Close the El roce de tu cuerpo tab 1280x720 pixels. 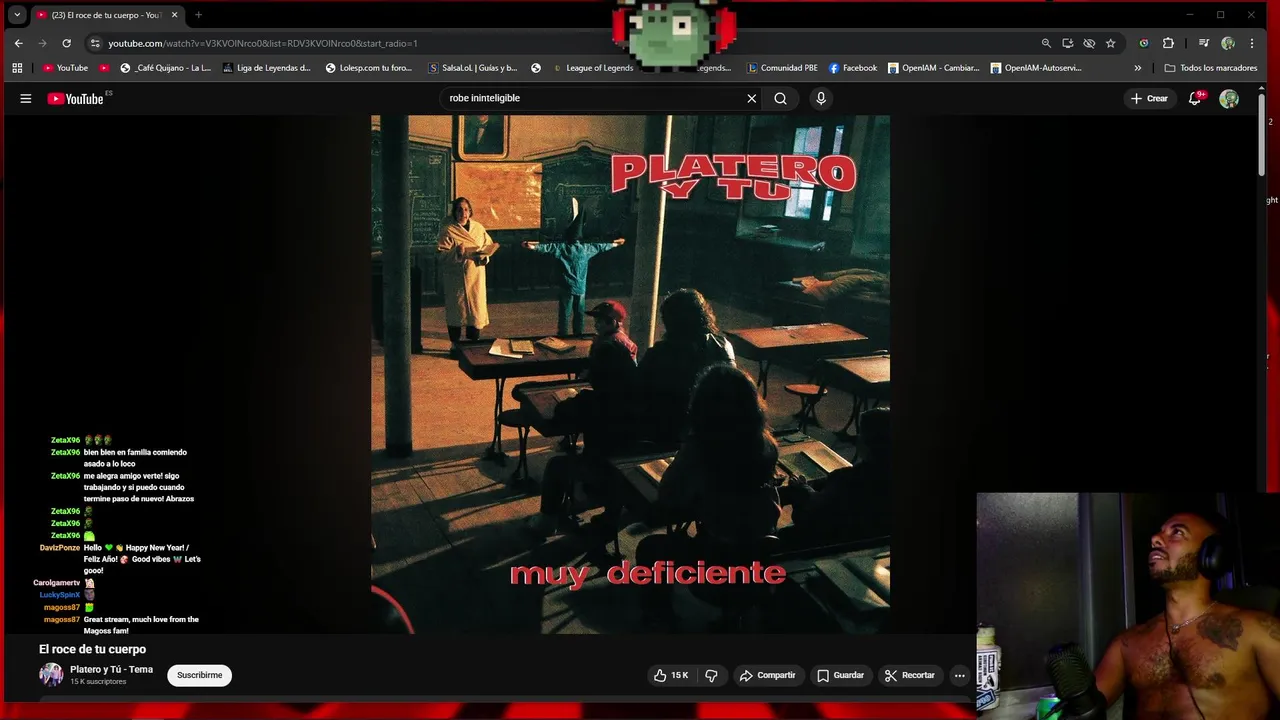coord(174,15)
